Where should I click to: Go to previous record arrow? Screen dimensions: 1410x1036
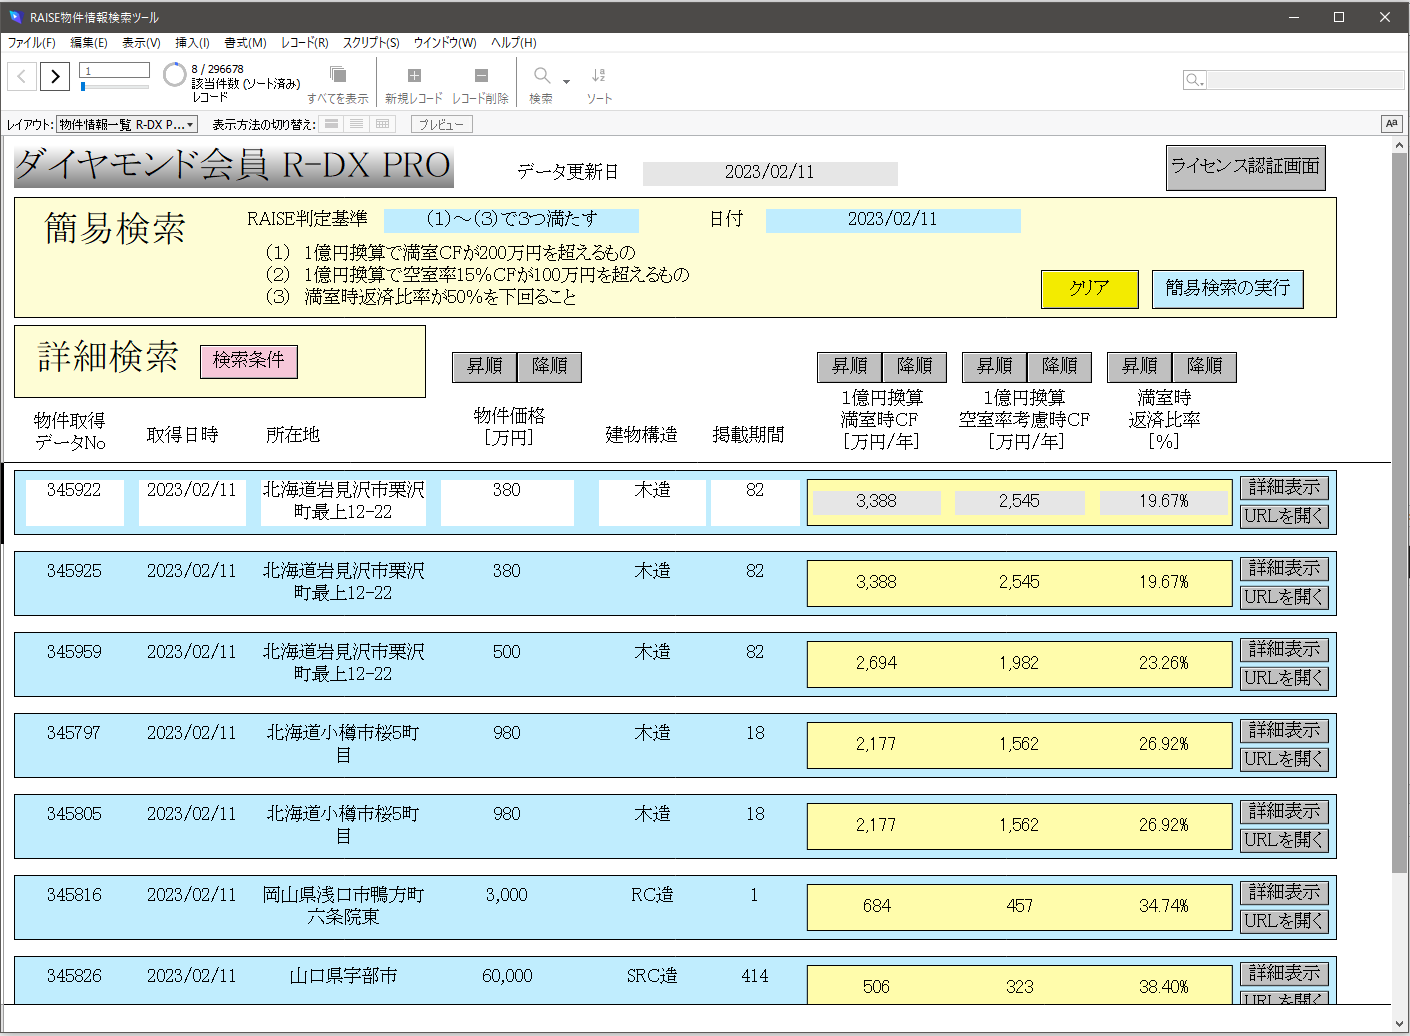point(22,76)
